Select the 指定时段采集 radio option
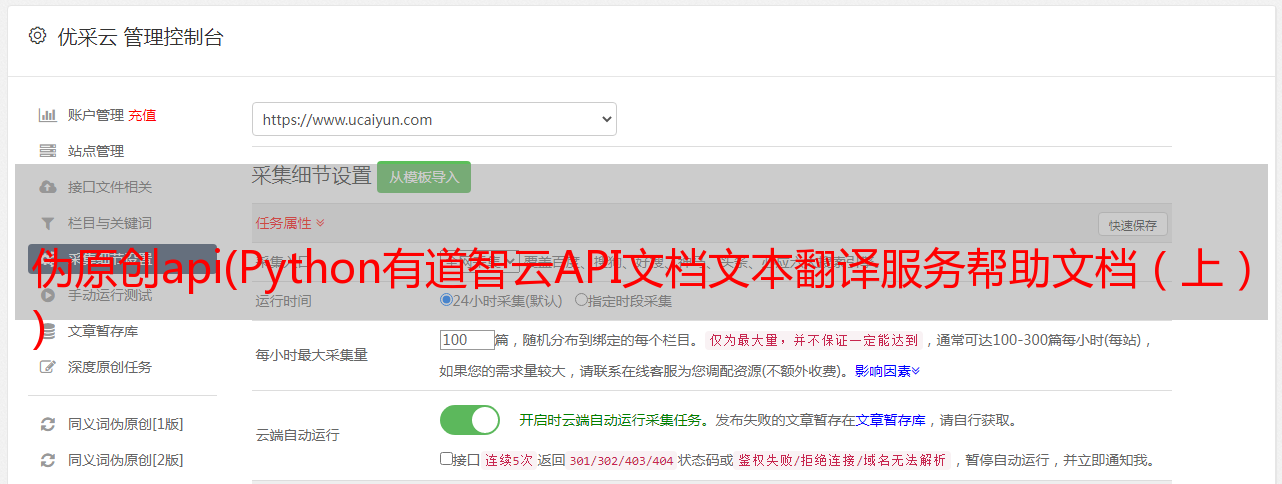The height and width of the screenshot is (484, 1282). coord(581,300)
